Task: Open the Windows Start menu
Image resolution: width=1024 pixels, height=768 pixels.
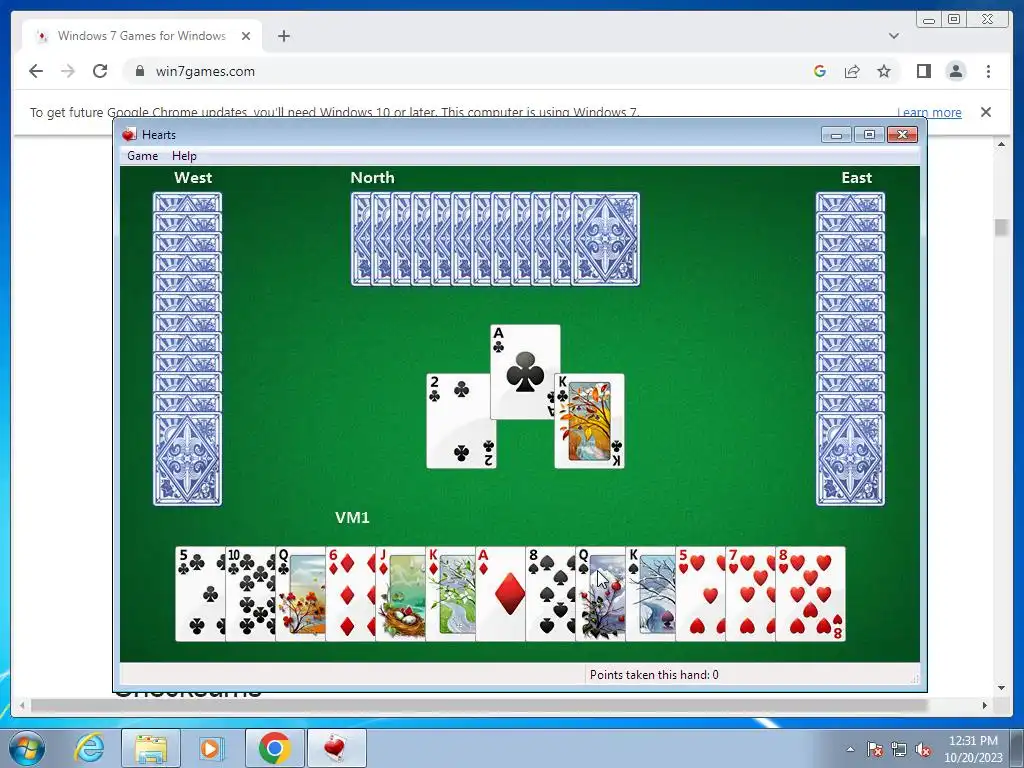Action: click(26, 749)
